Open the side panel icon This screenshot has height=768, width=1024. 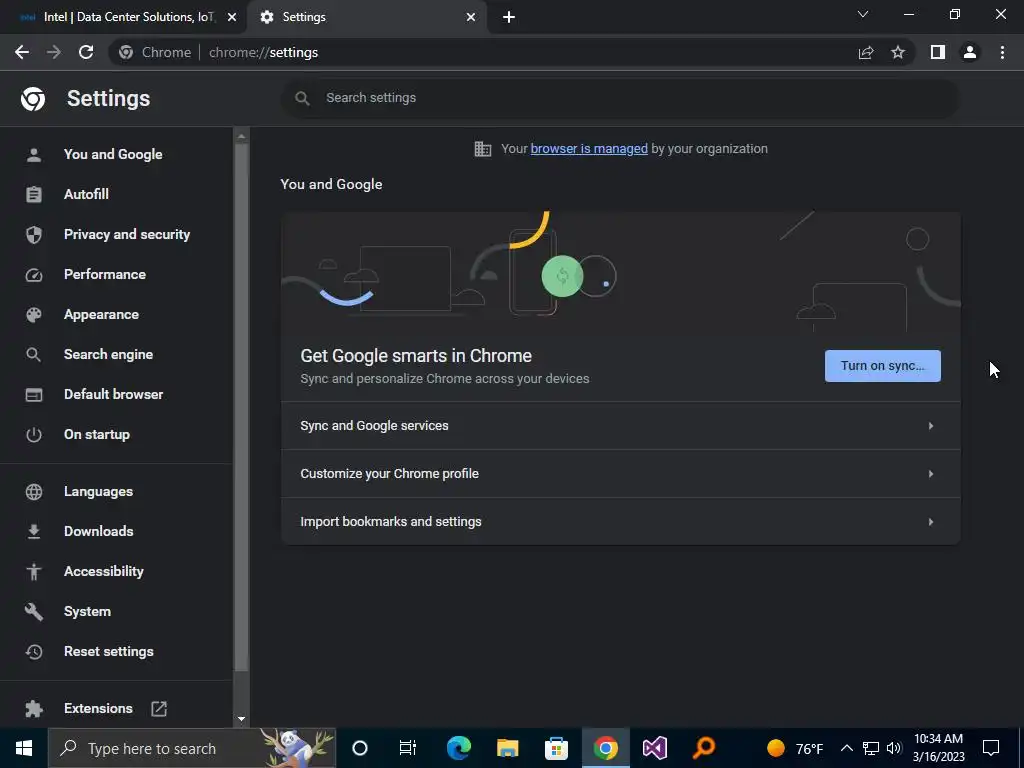(x=938, y=52)
